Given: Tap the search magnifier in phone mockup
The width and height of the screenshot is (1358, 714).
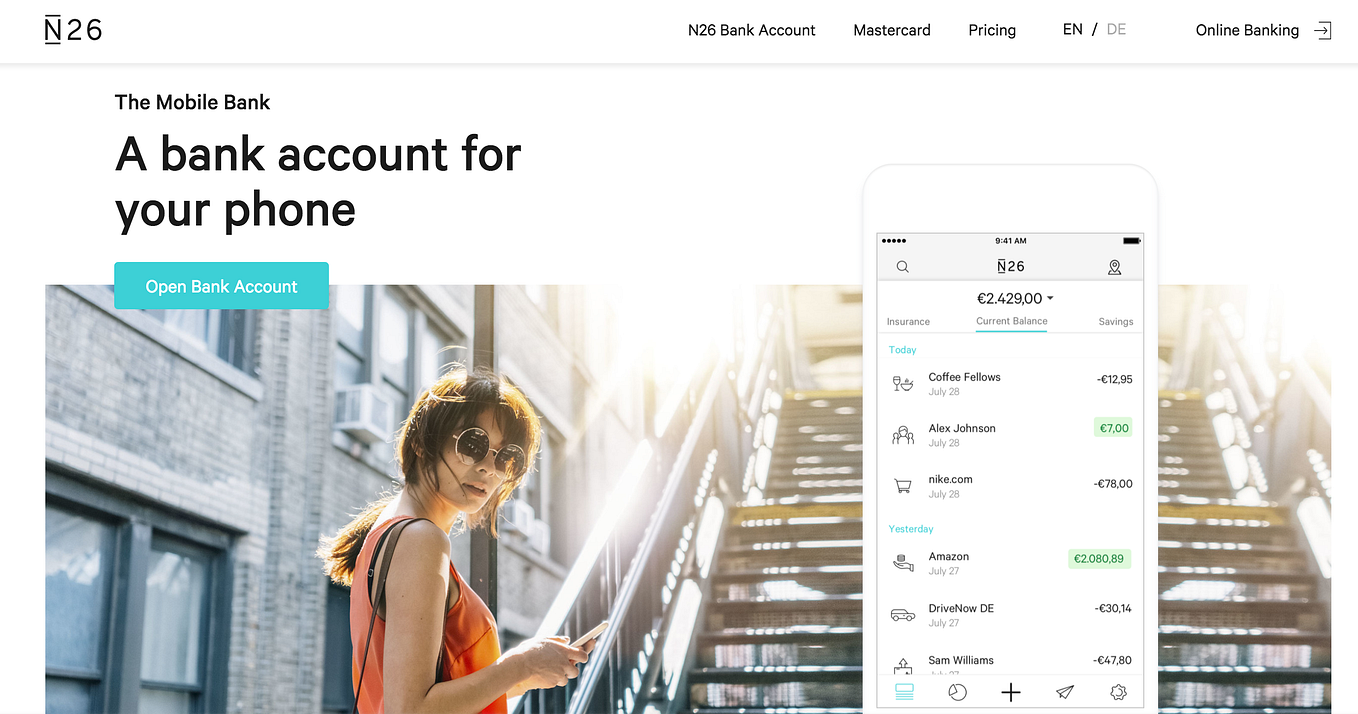Looking at the screenshot, I should 902,267.
